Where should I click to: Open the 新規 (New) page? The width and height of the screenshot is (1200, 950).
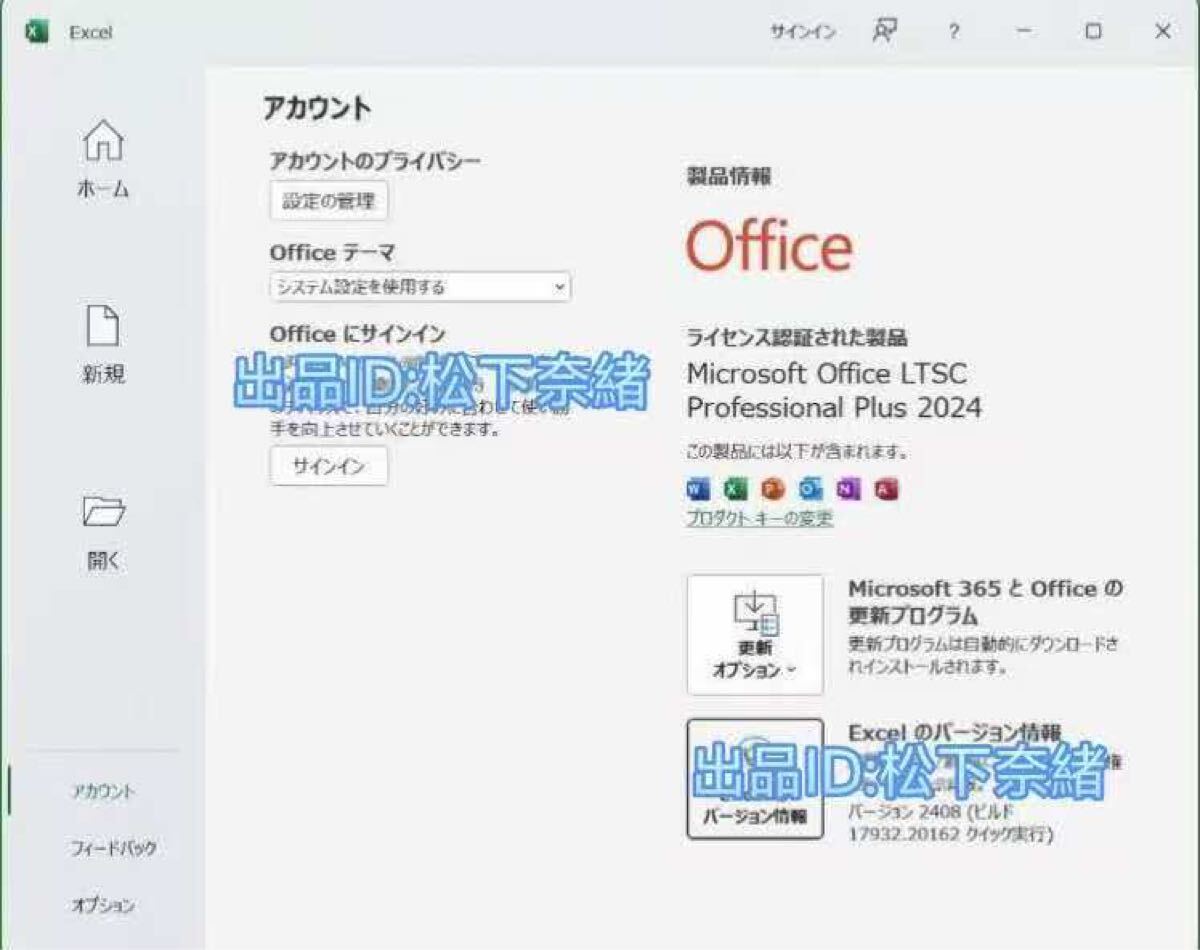pos(104,345)
